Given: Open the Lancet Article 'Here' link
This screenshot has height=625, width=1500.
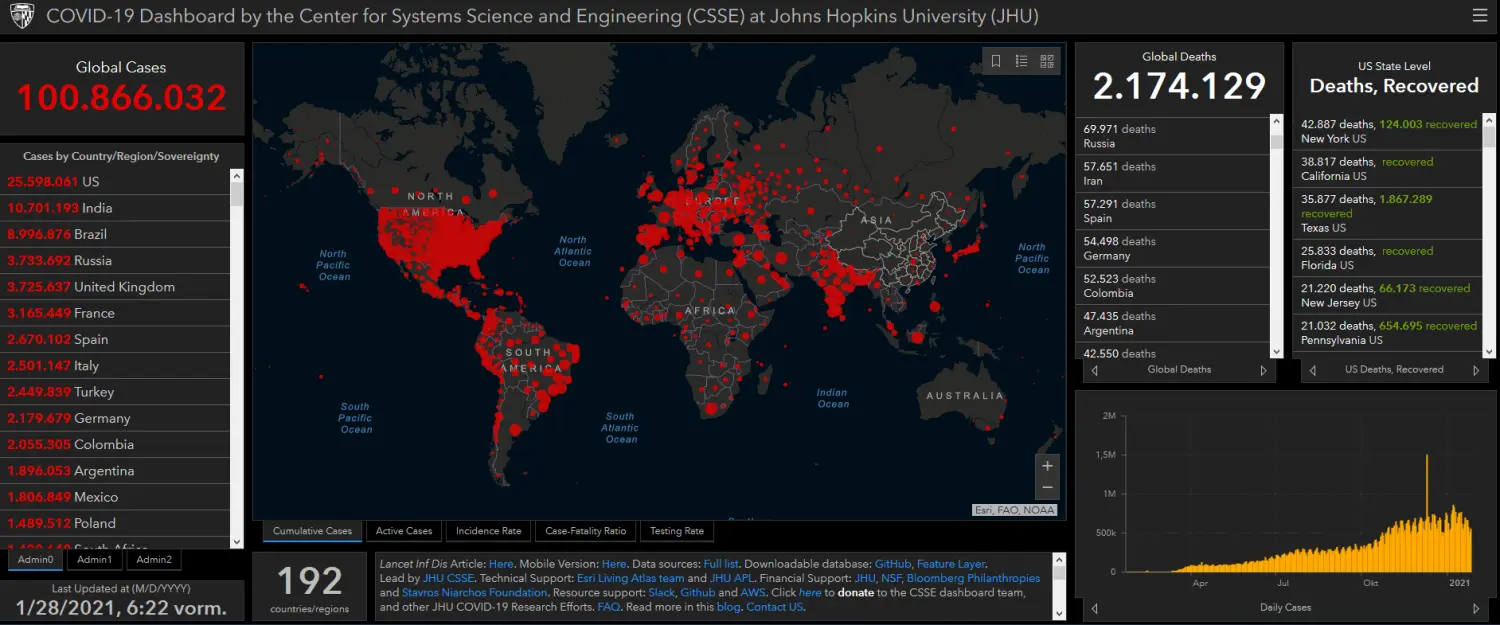Looking at the screenshot, I should (501, 564).
